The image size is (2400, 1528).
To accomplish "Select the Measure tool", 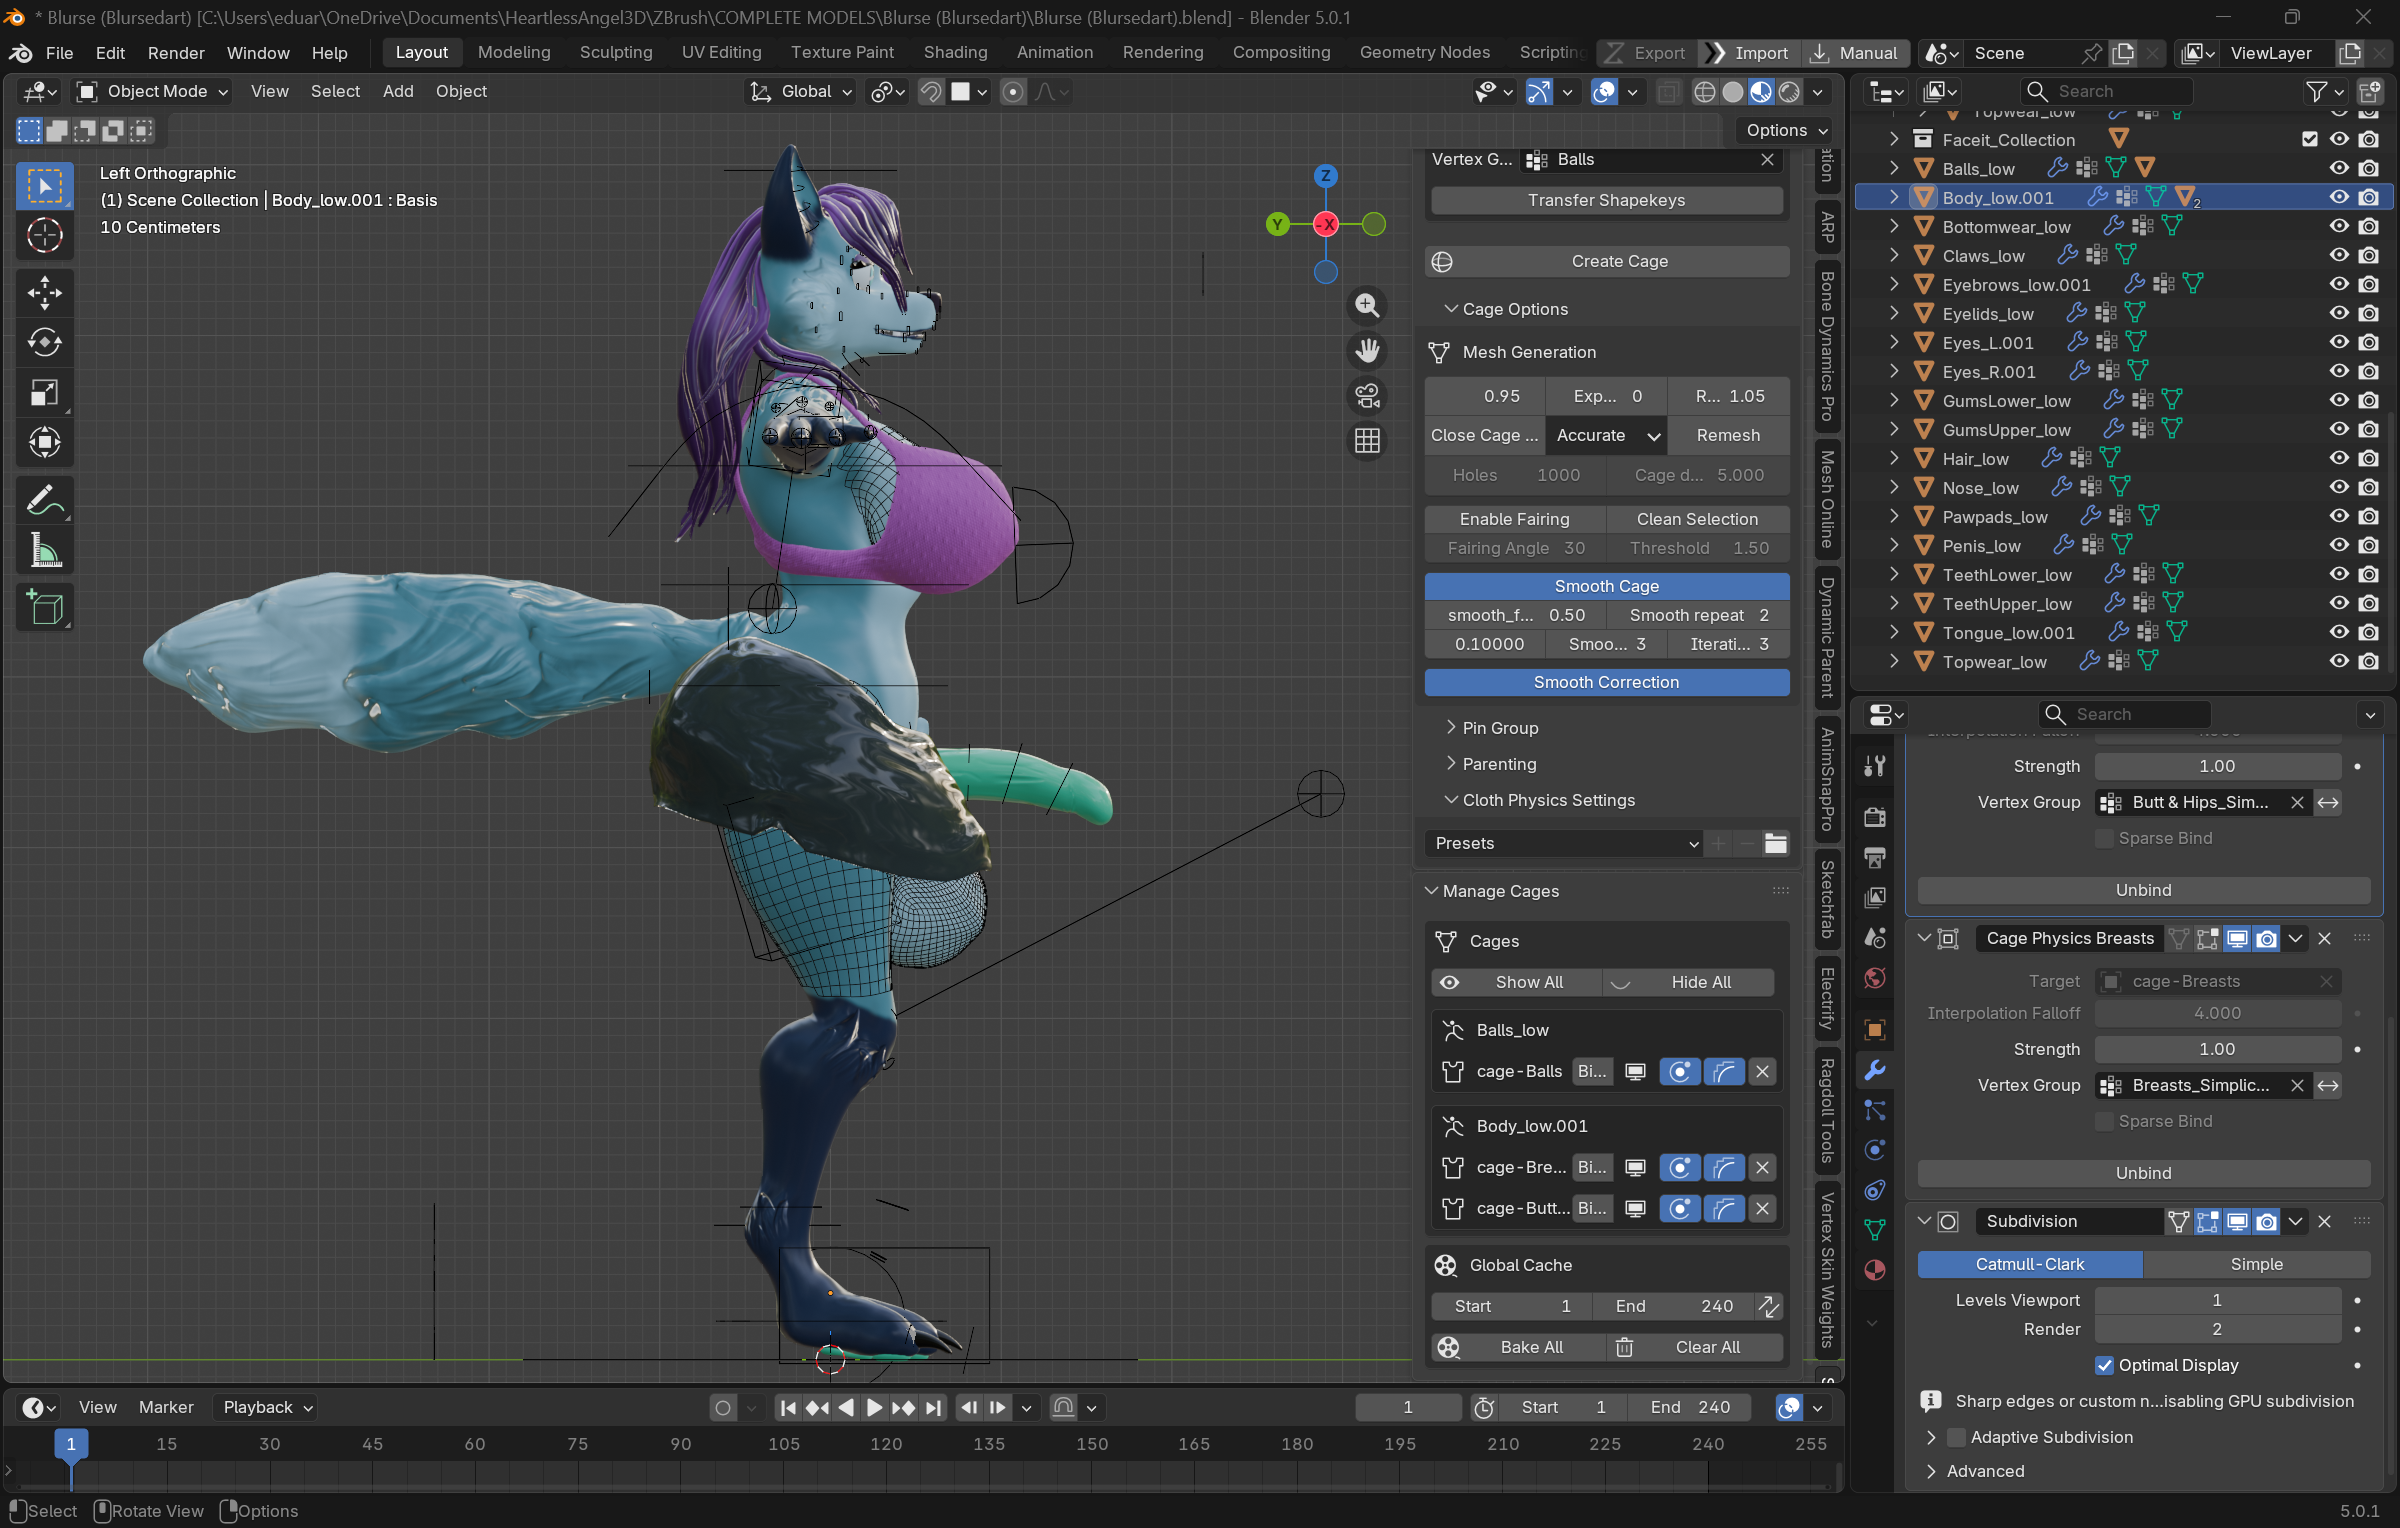I will (45, 550).
